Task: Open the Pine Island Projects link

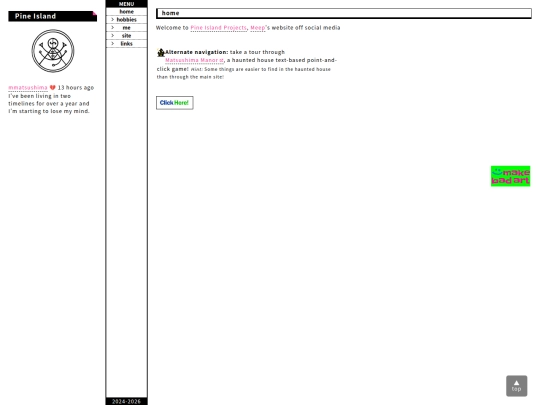Action: [218, 28]
